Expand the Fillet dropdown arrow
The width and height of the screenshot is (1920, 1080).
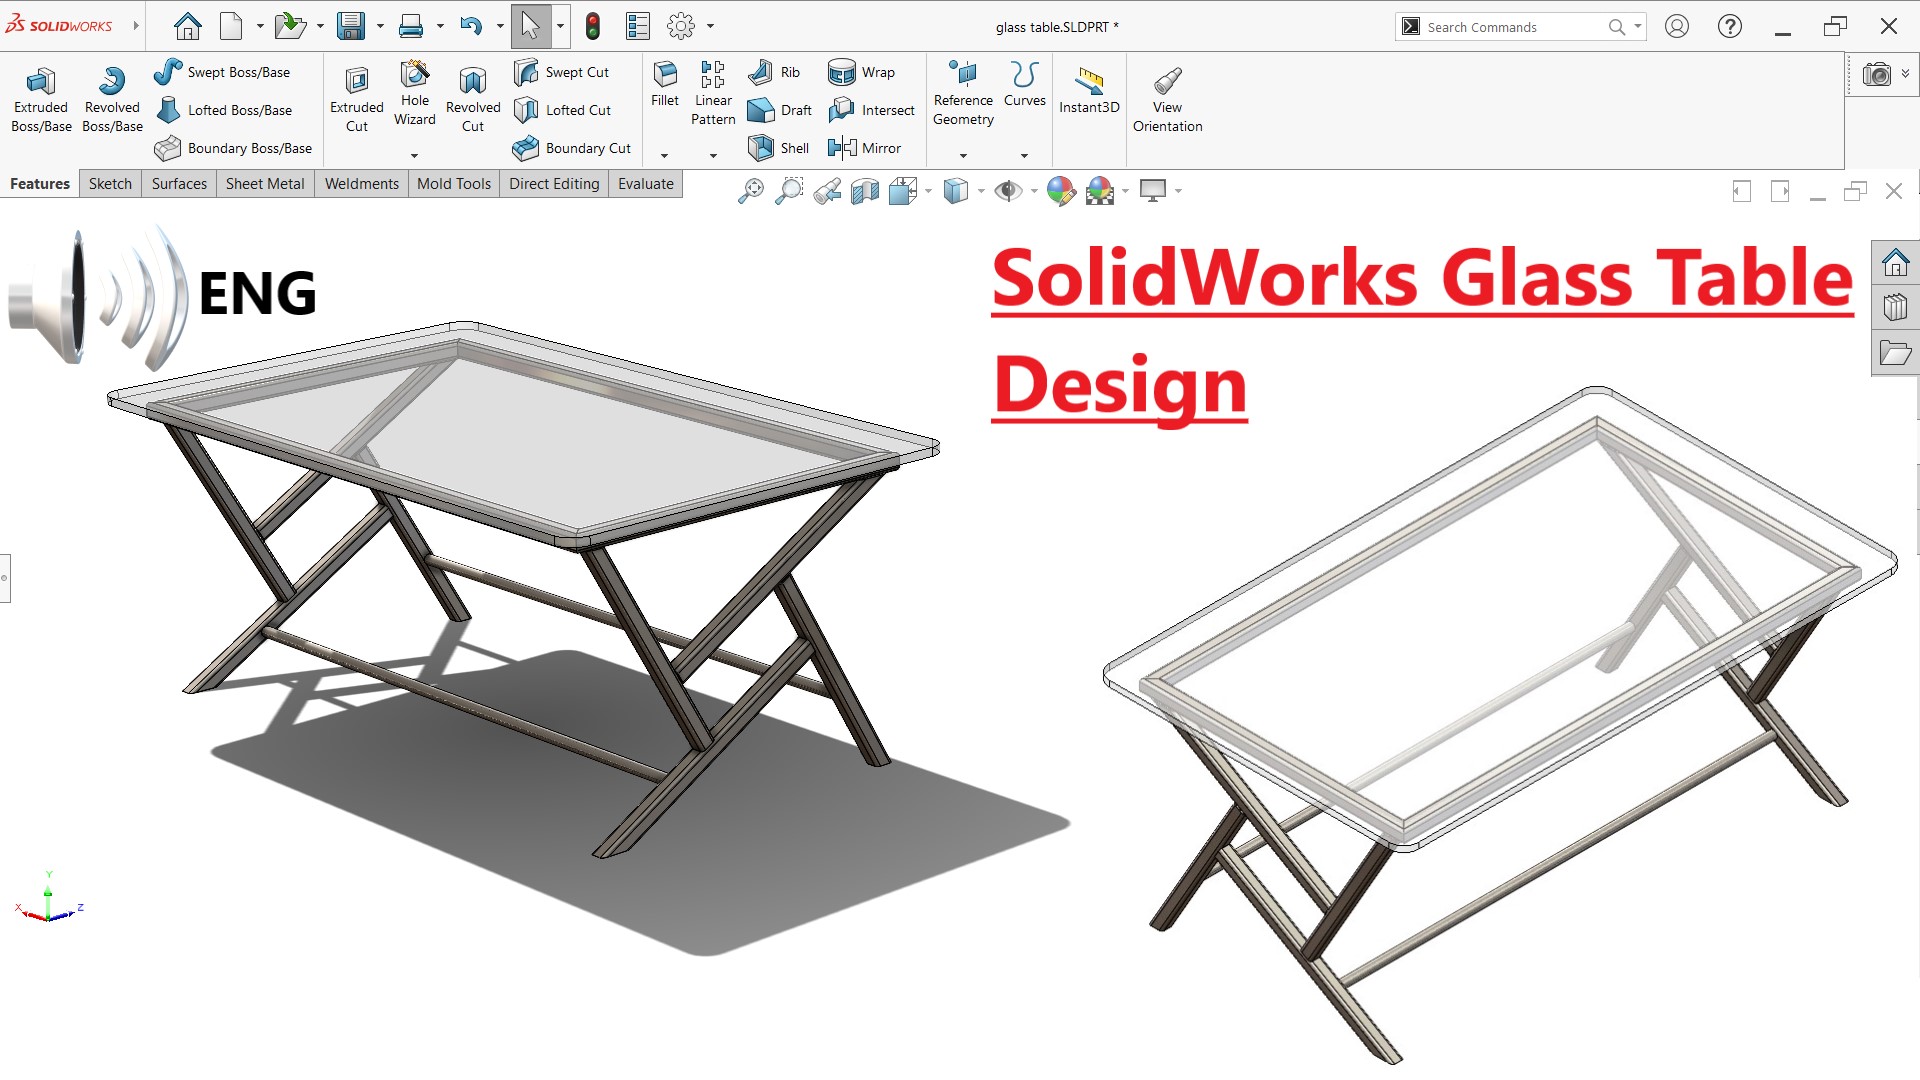(664, 156)
